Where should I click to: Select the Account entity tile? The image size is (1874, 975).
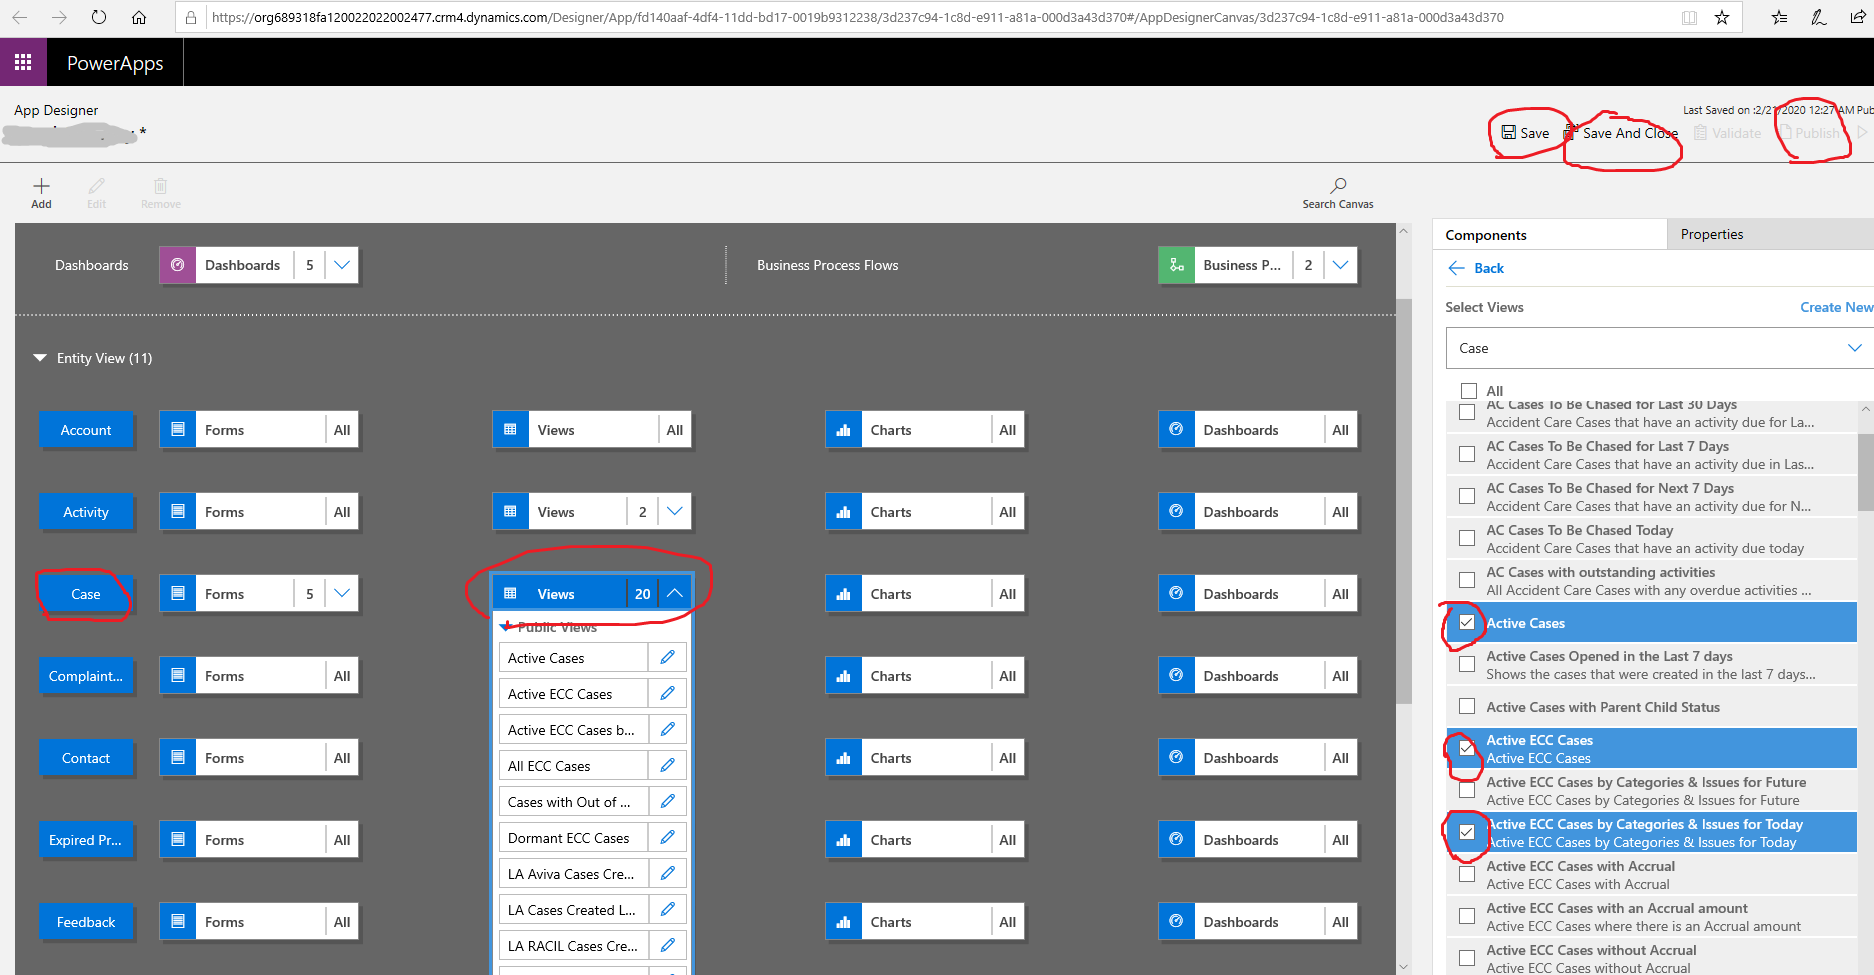[x=86, y=430]
